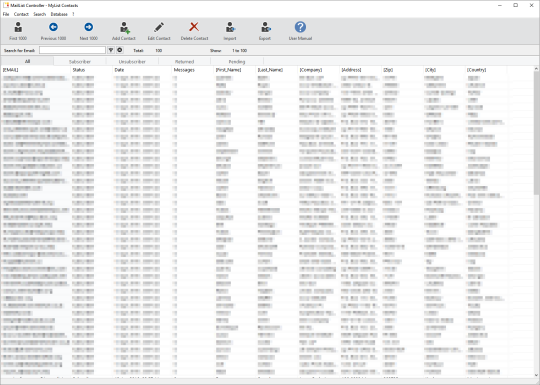Open the File menu
The image size is (540, 385).
pyautogui.click(x=6, y=14)
